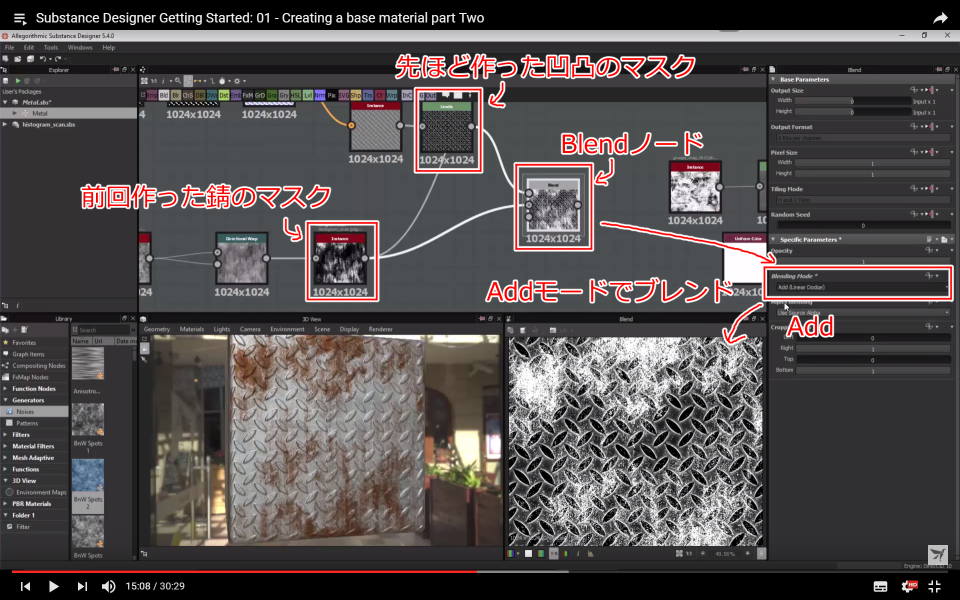
Task: Share the video
Action: point(940,18)
